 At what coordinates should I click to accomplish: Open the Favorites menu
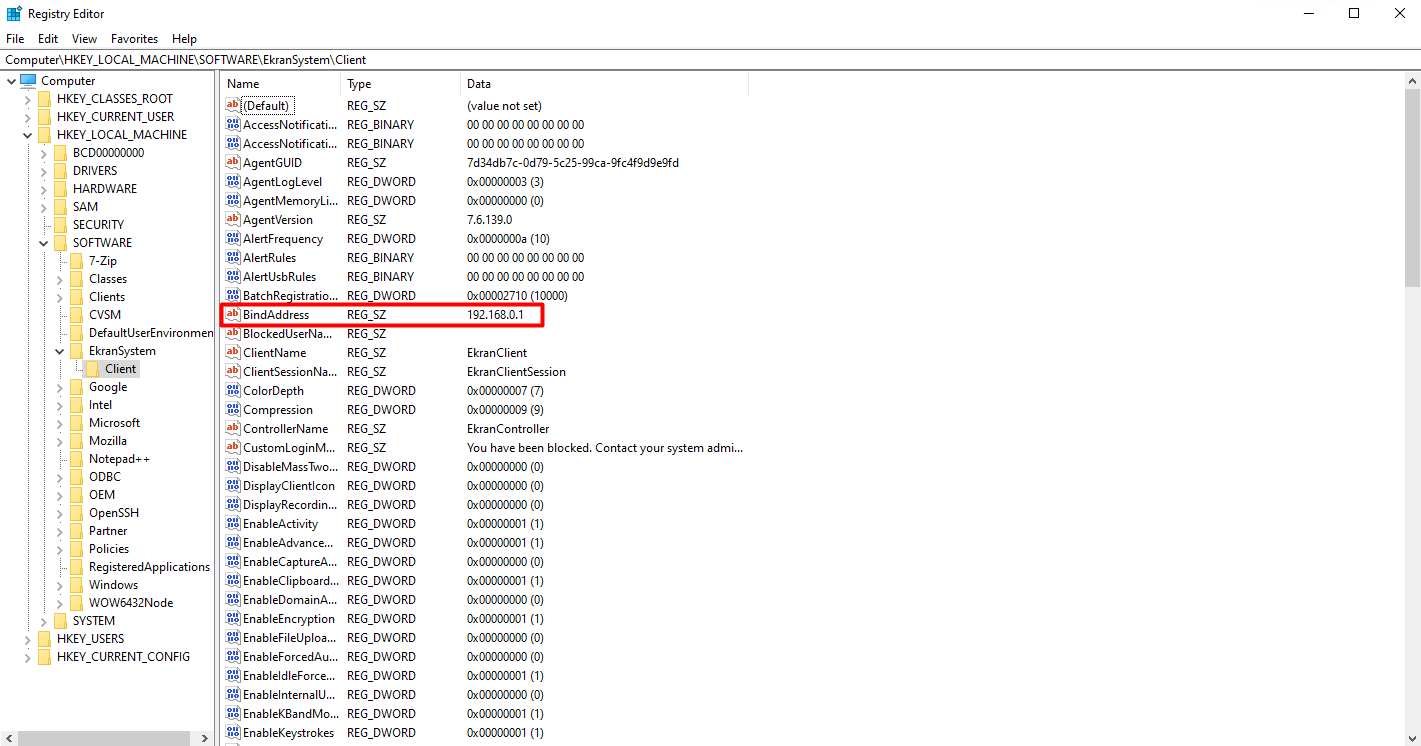click(134, 38)
